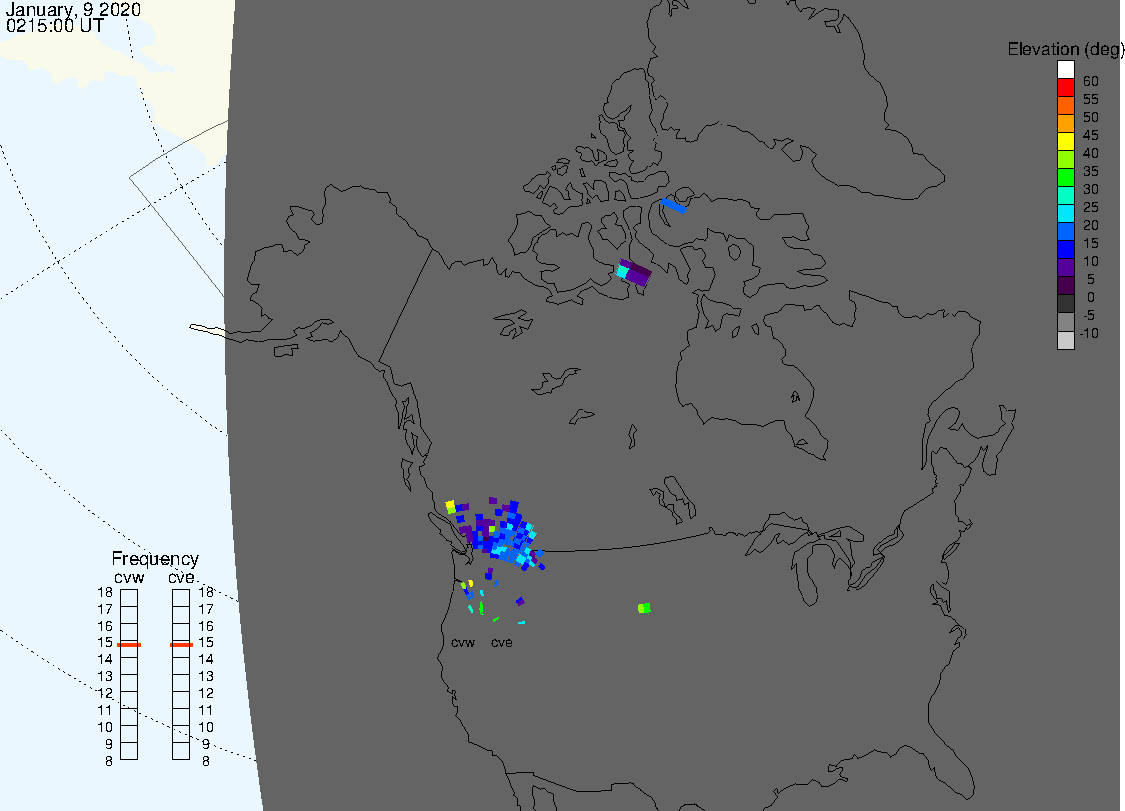Click the large purple patch in Arctic Canada
The image size is (1125, 811).
(x=636, y=273)
